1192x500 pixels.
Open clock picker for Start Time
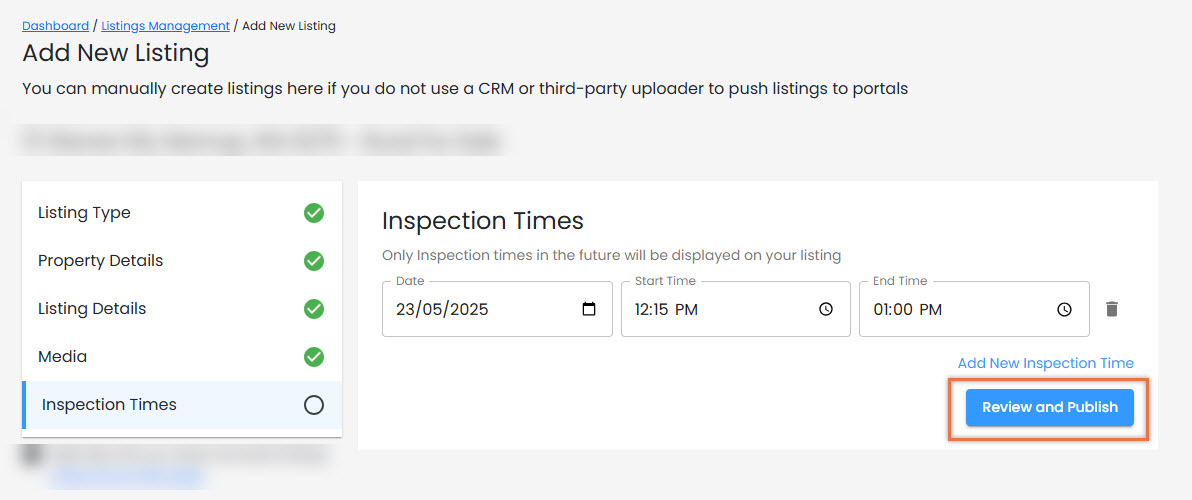coord(826,309)
